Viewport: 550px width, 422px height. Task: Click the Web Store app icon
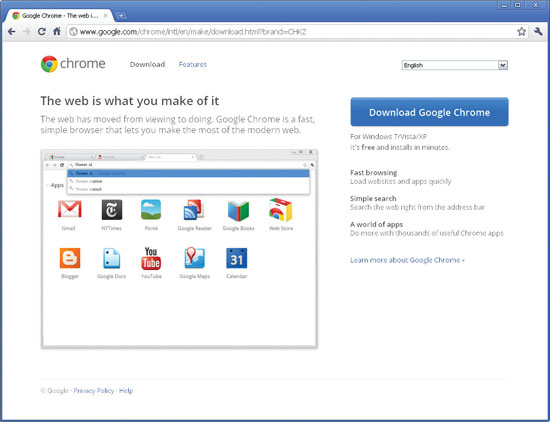(x=281, y=210)
